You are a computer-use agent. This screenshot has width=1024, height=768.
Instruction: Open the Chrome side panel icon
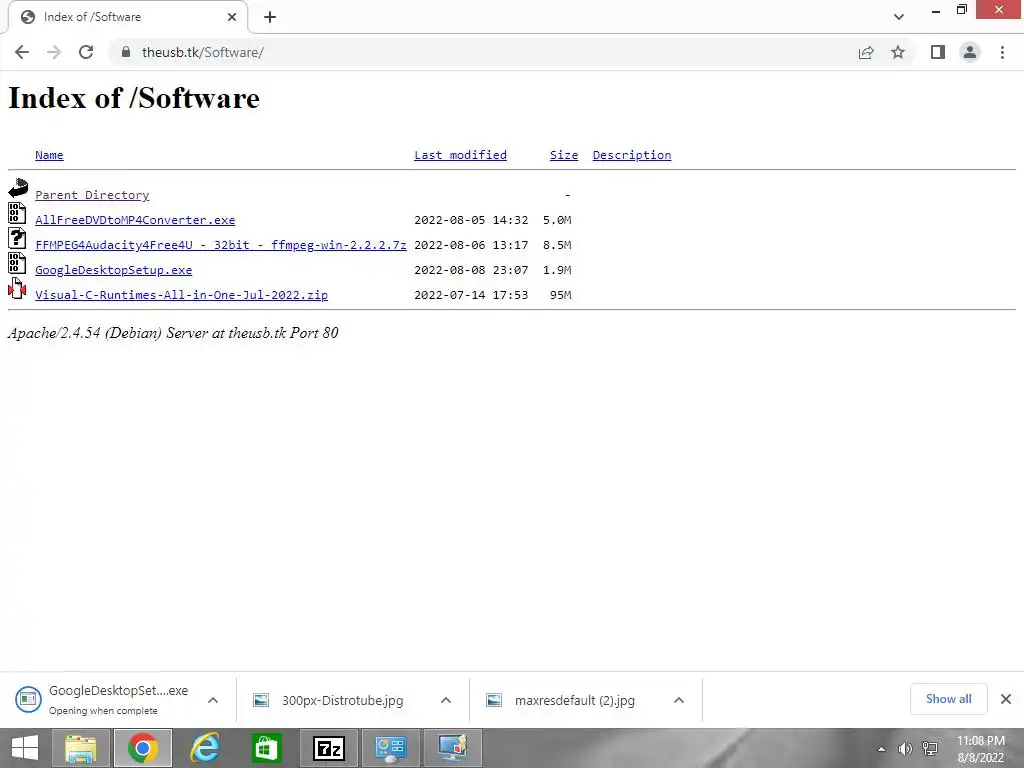[938, 52]
